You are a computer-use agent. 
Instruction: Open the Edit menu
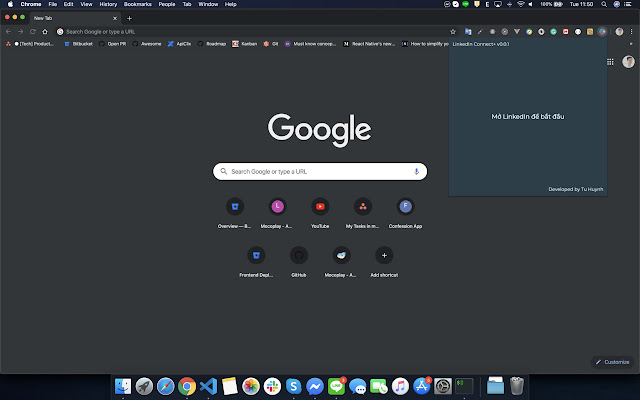click(69, 4)
